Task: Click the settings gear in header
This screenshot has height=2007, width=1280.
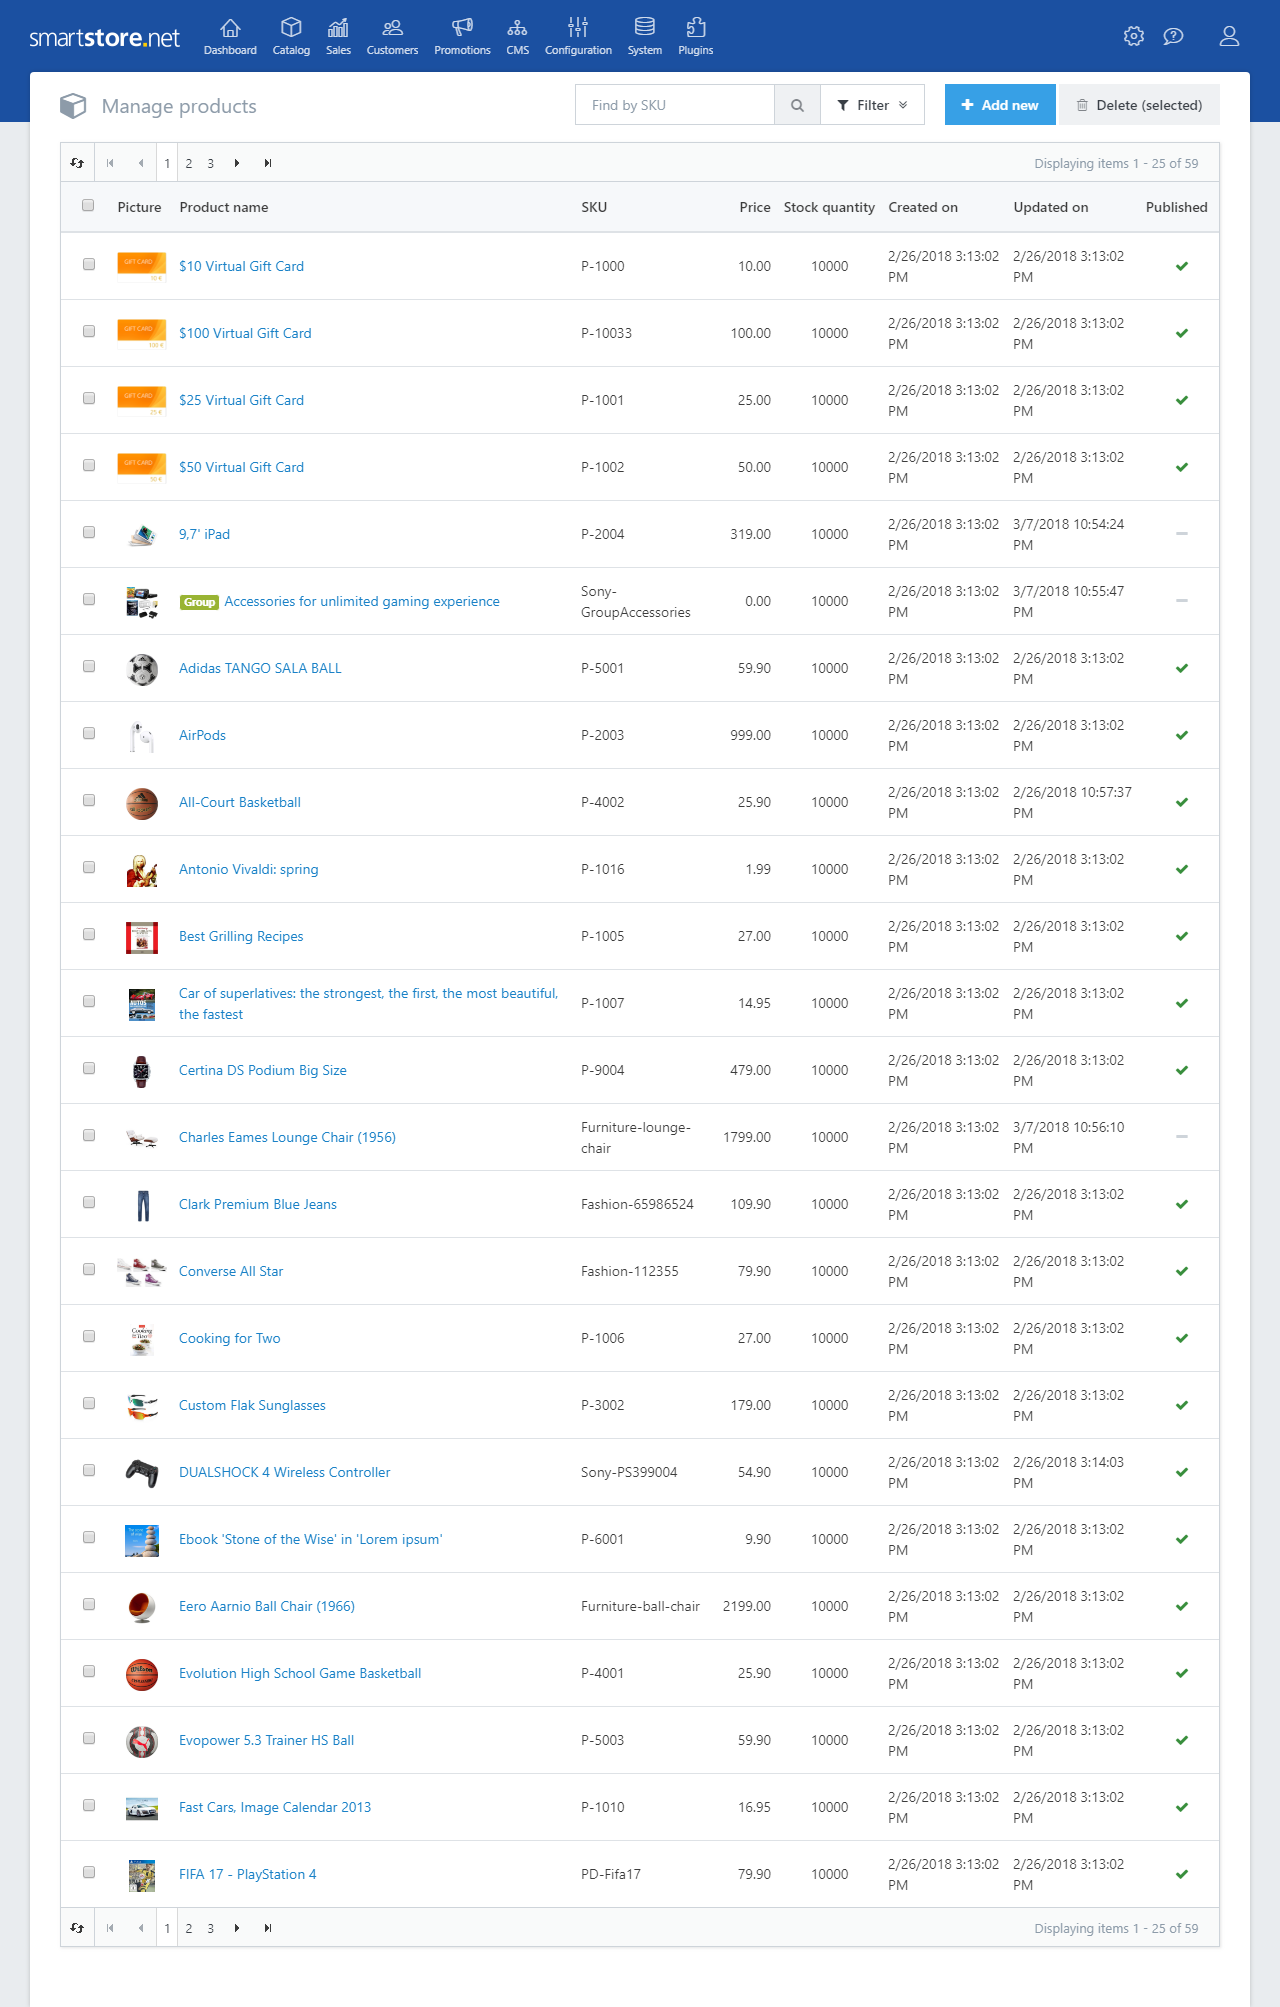Action: pyautogui.click(x=1134, y=36)
